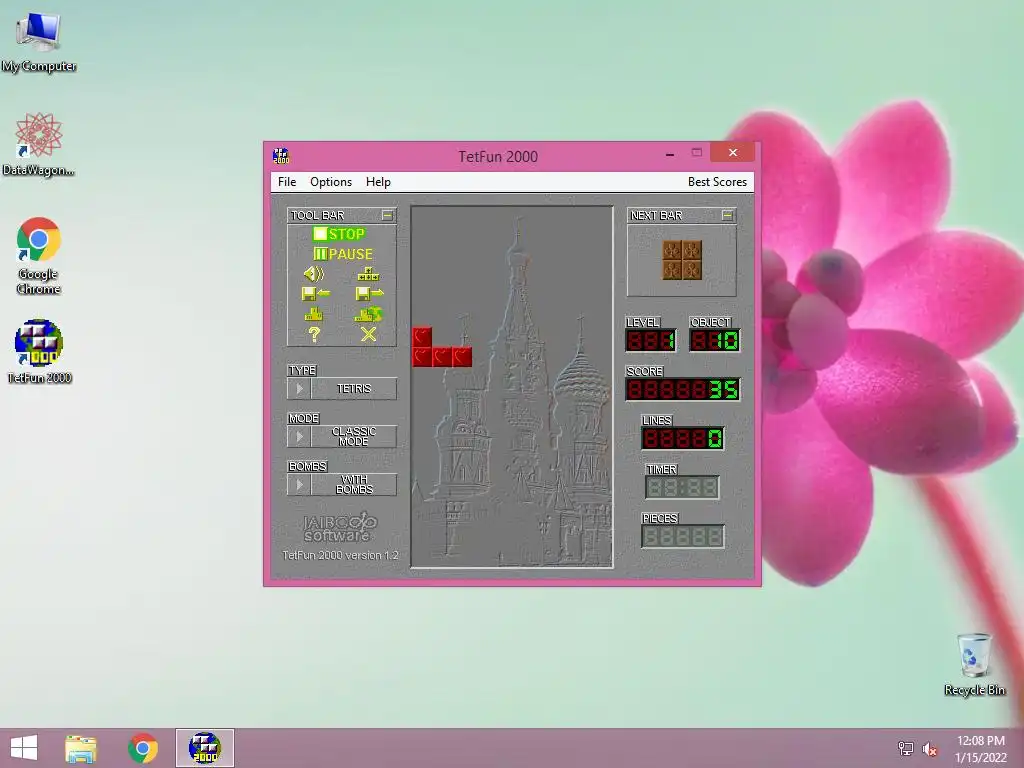Click the SCORE display showing 35
Screen dimensions: 1024x768
point(682,390)
